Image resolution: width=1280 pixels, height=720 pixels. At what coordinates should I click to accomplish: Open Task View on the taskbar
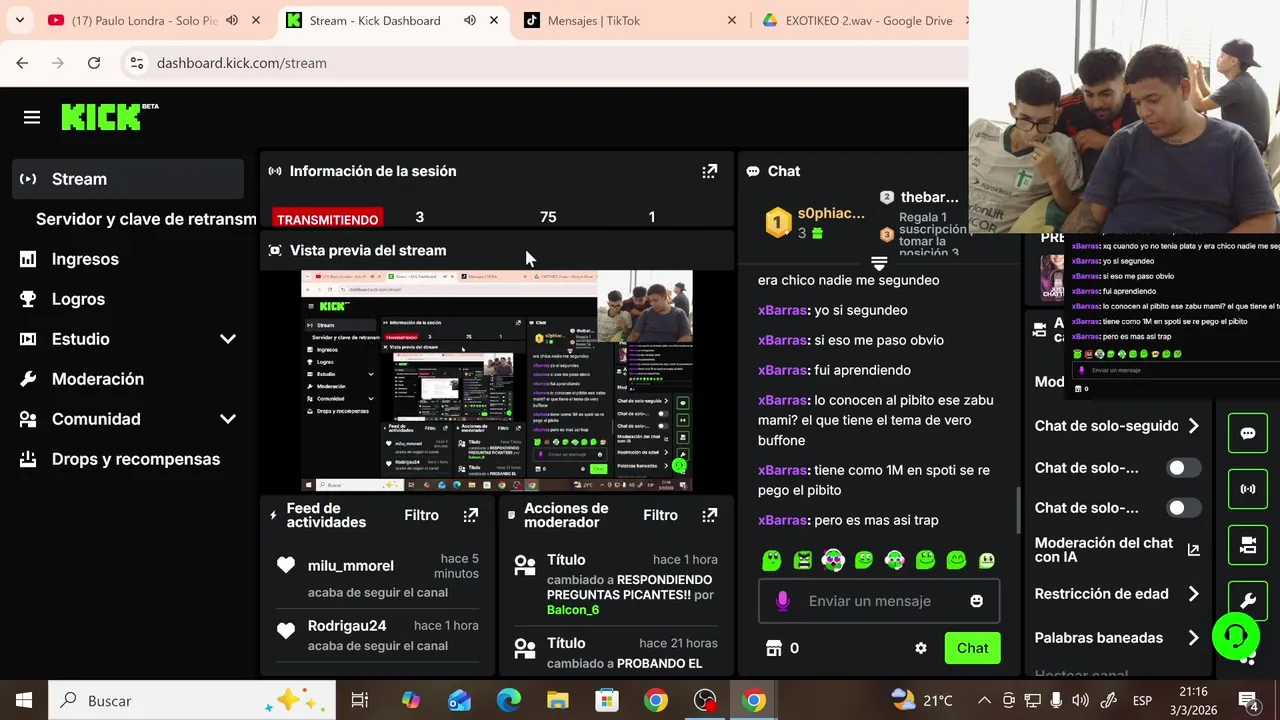[x=360, y=701]
